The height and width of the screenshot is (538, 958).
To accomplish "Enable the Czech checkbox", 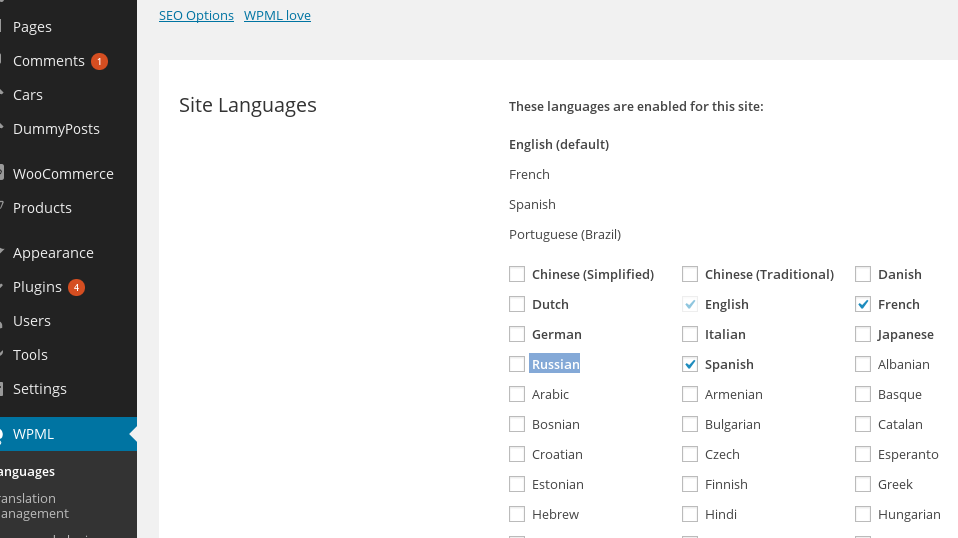I will [x=690, y=454].
